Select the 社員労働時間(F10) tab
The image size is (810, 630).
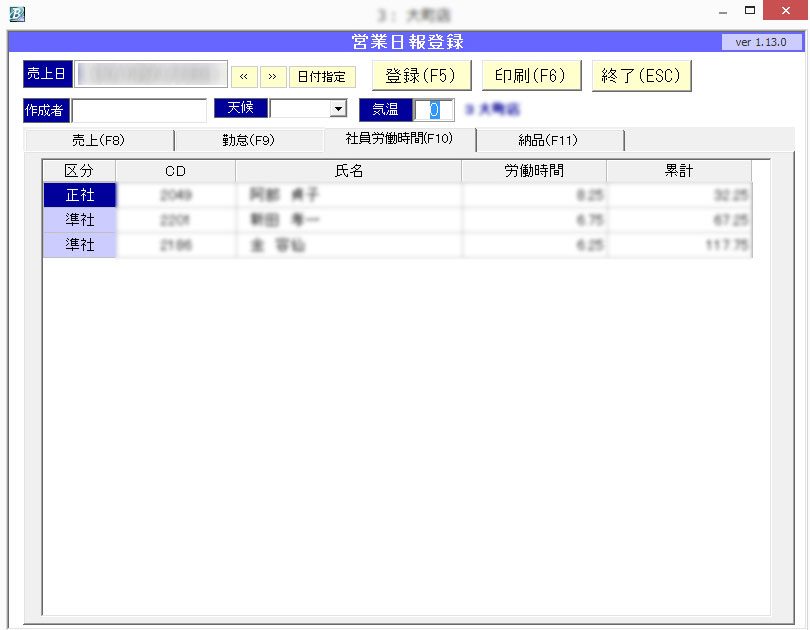[x=399, y=139]
